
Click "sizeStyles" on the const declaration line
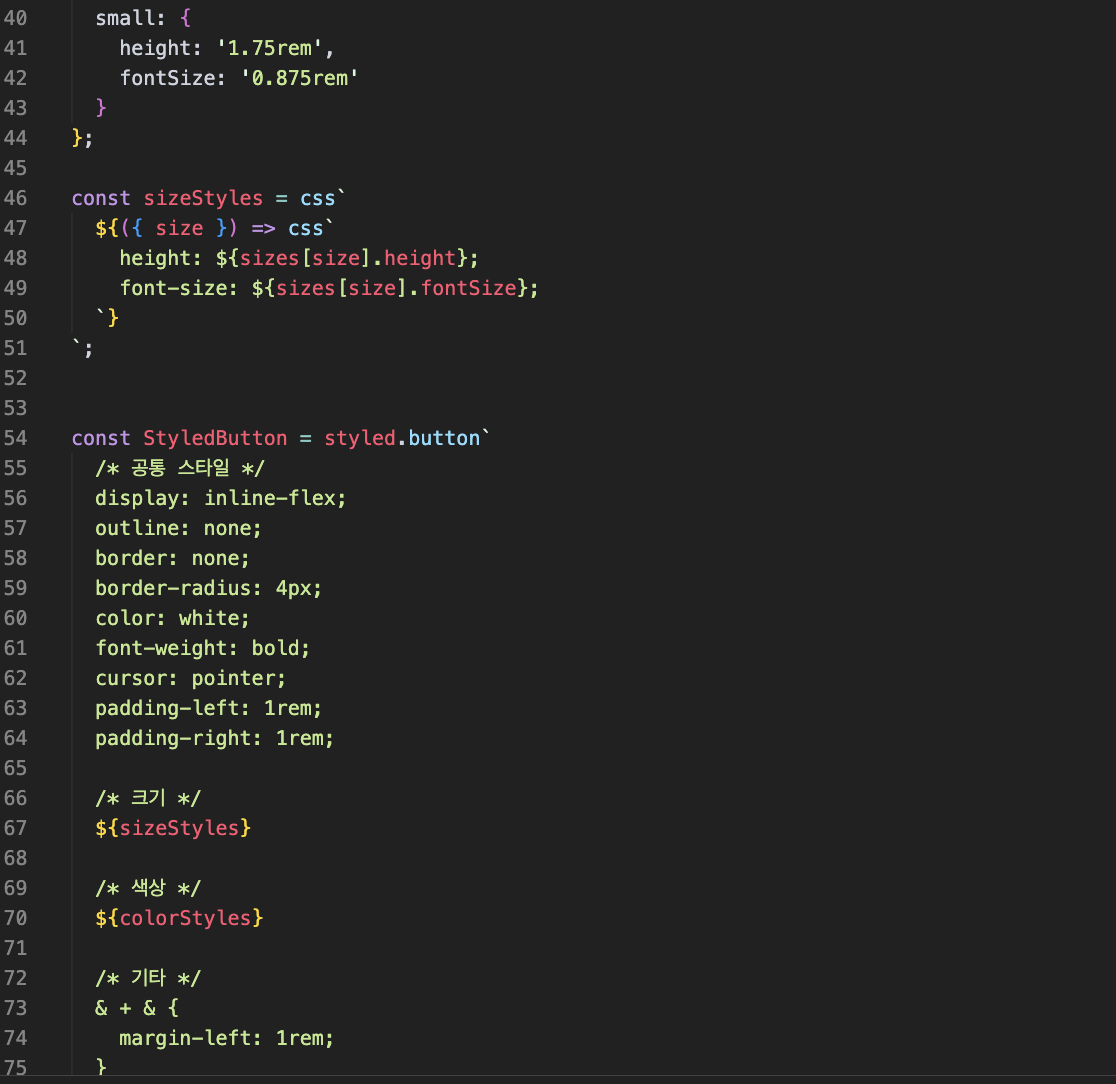203,198
